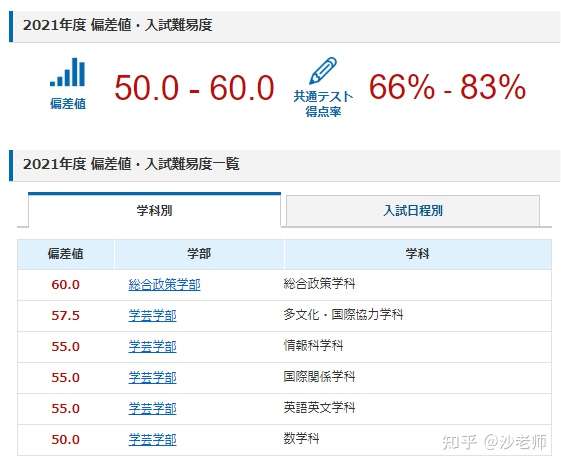Viewport: 561px width, 465px height.
Task: Open 学芸学部 link in the 多文化・国際協力学科 row
Action: click(x=152, y=315)
